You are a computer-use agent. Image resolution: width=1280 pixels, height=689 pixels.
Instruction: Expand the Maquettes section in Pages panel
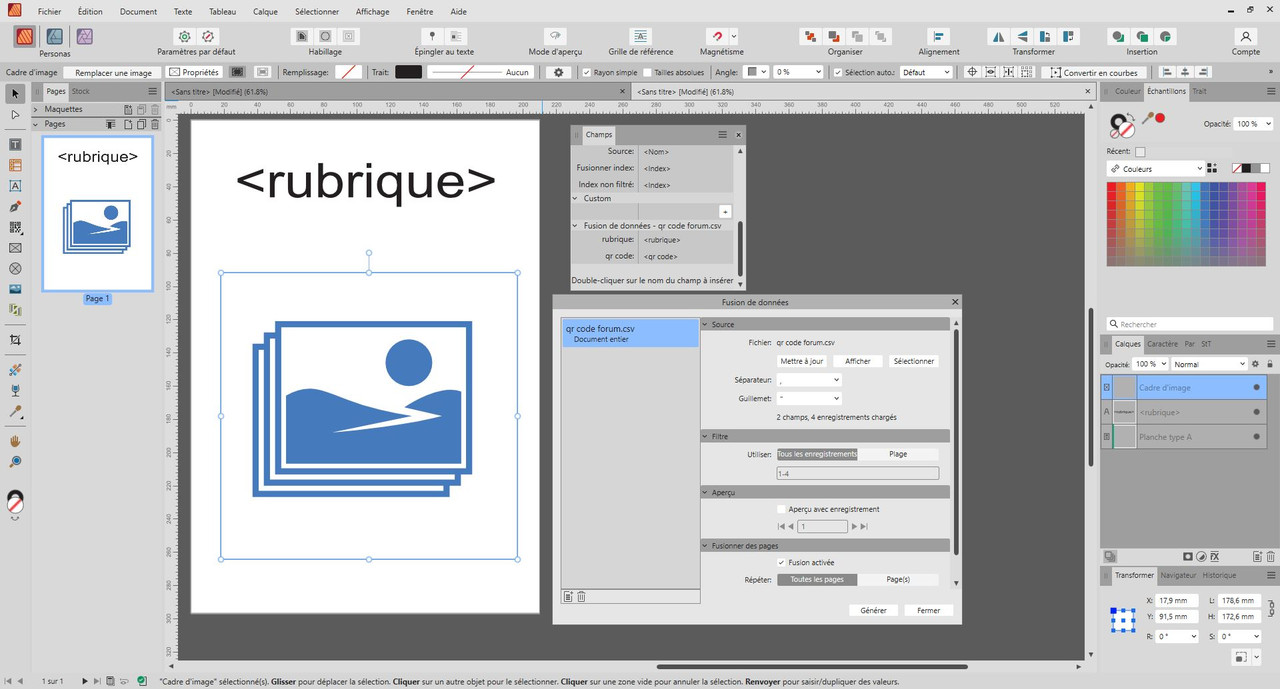click(36, 109)
